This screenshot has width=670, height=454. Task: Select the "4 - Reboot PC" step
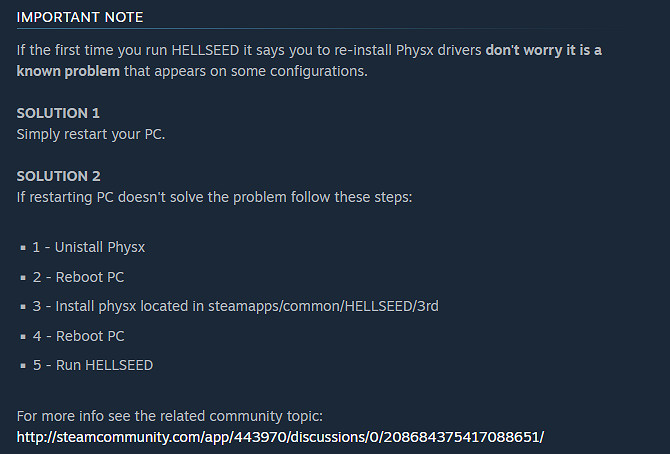click(x=78, y=336)
